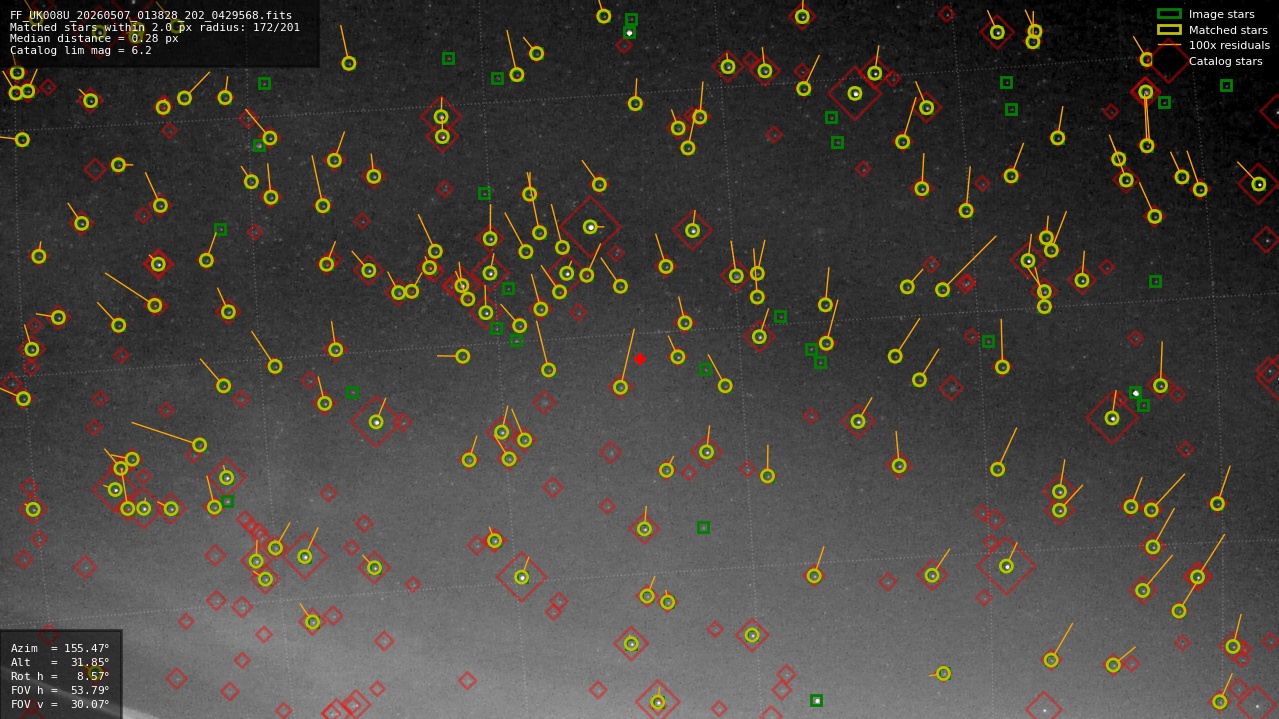Click the green square in the top right corner
Image resolution: width=1279 pixels, height=719 pixels.
(1226, 86)
